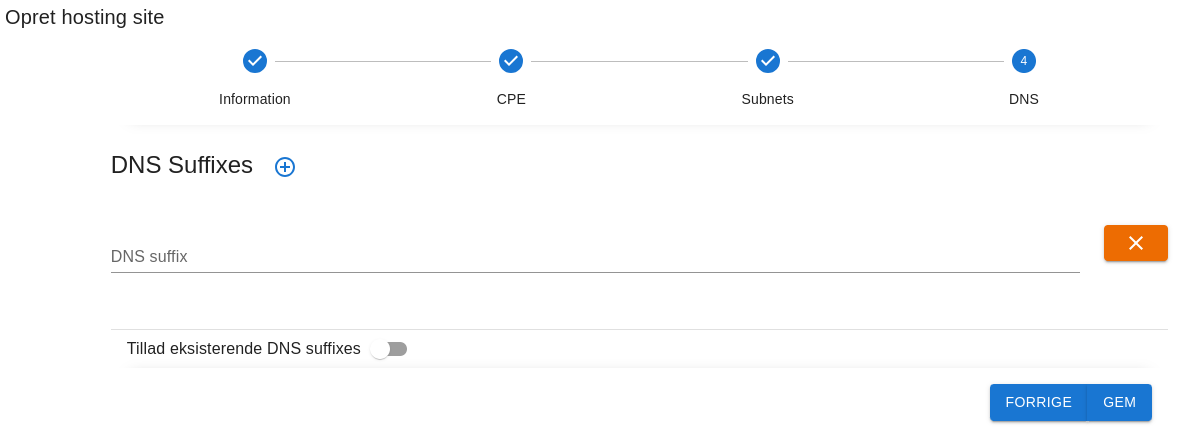This screenshot has height=433, width=1178.
Task: Click the DNS step number 4 circle
Action: coord(1024,61)
